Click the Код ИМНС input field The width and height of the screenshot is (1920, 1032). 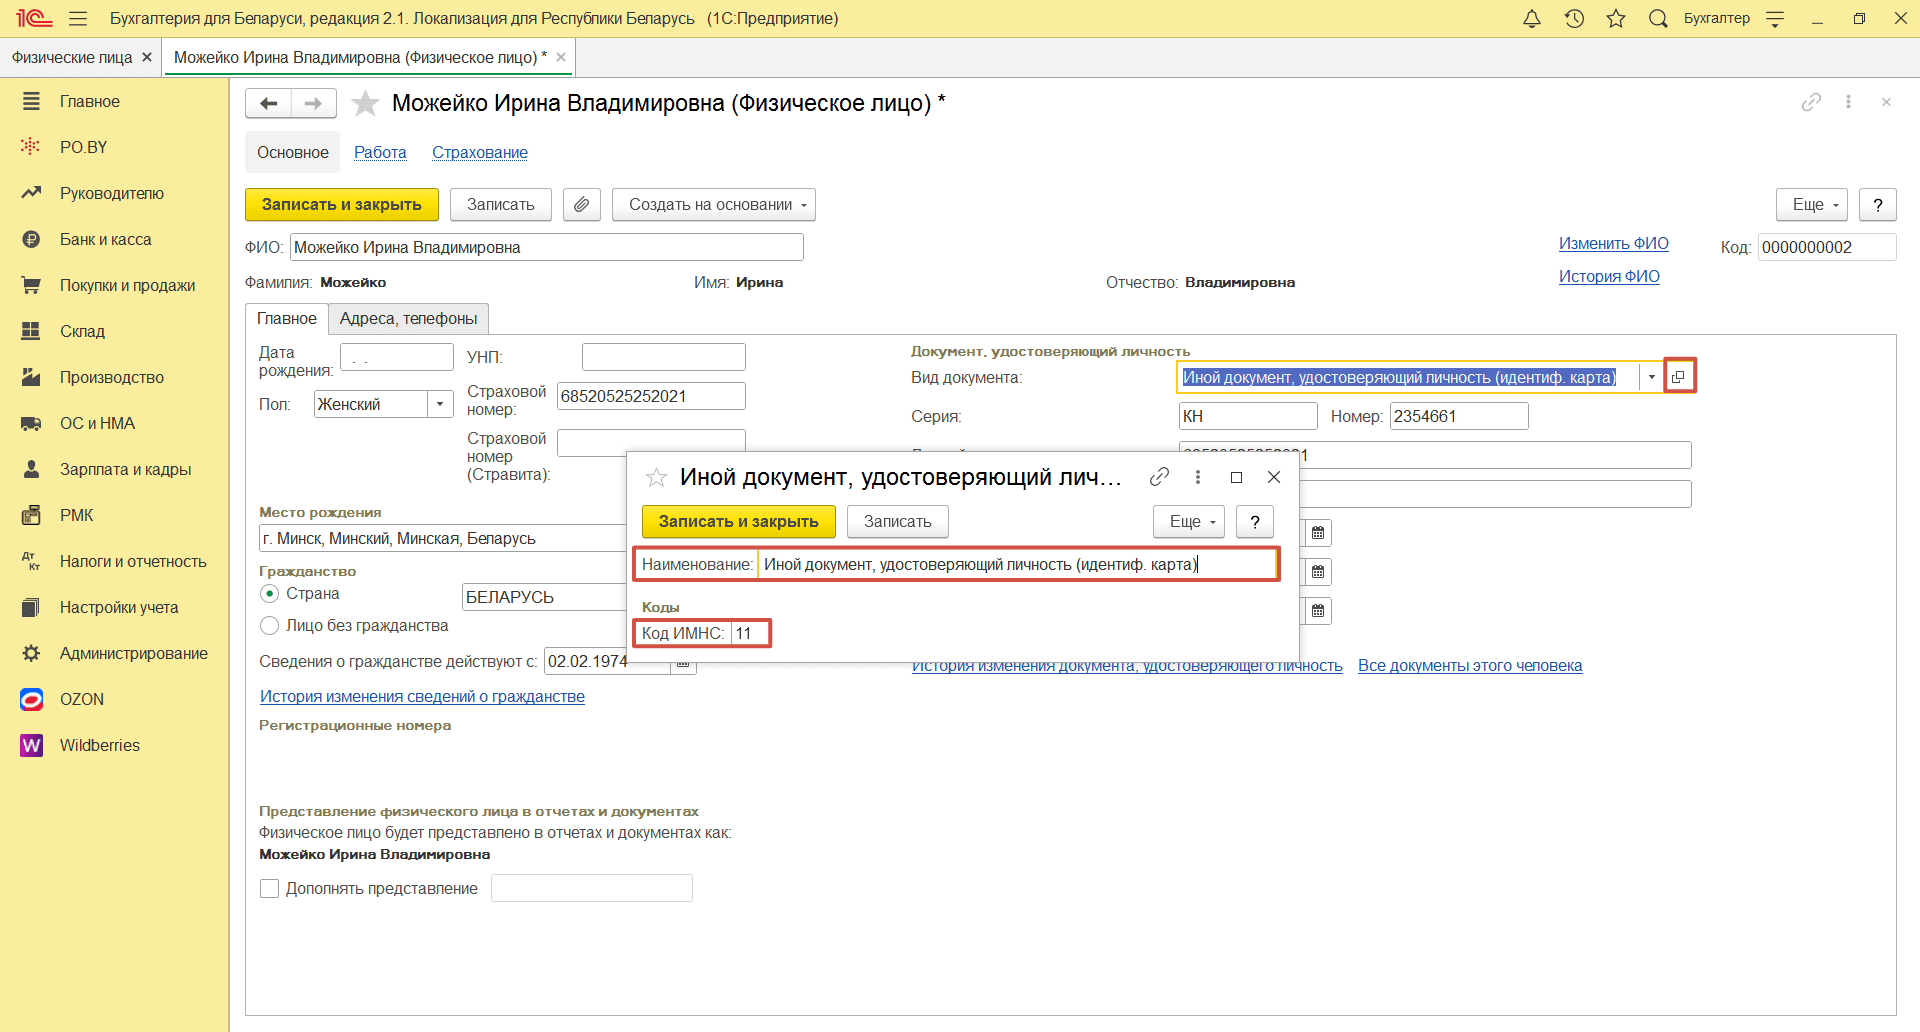pos(749,633)
